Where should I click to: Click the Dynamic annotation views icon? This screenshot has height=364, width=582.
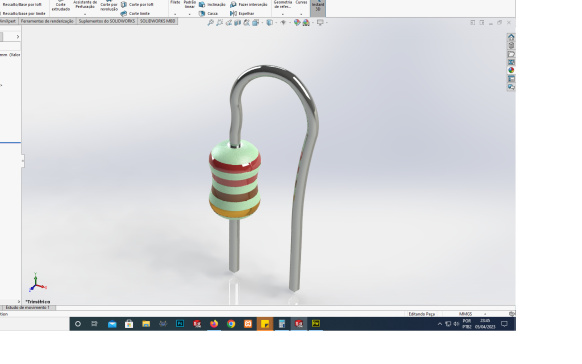(246, 23)
